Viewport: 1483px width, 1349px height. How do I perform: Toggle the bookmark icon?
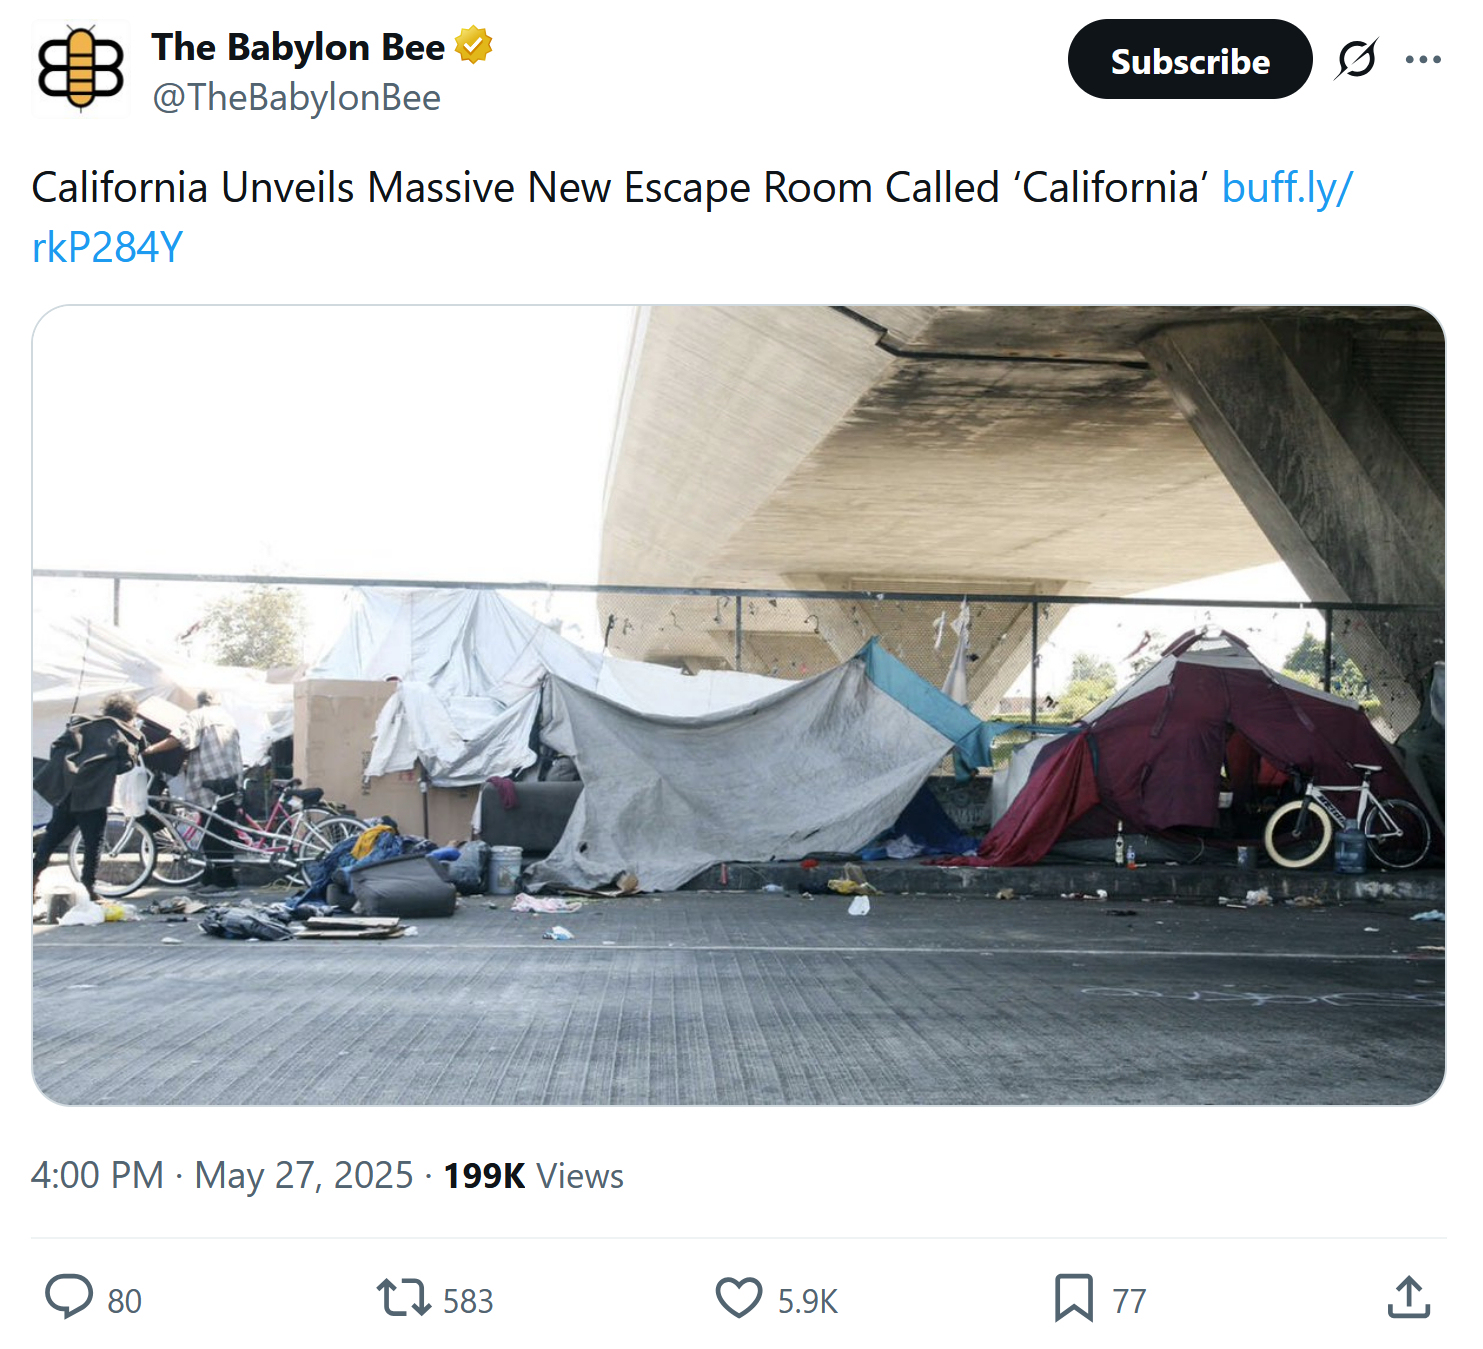(x=1073, y=1298)
